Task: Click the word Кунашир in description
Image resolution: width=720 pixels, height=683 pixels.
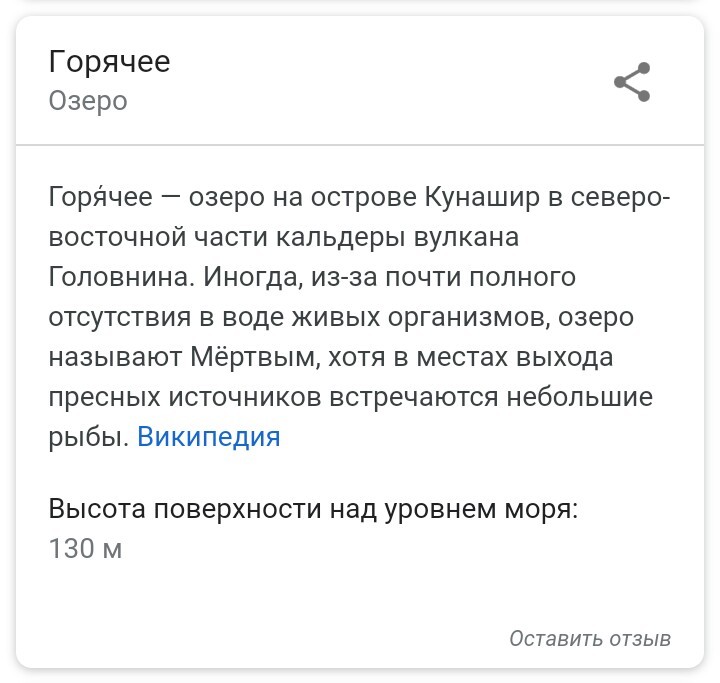Action: [x=482, y=198]
